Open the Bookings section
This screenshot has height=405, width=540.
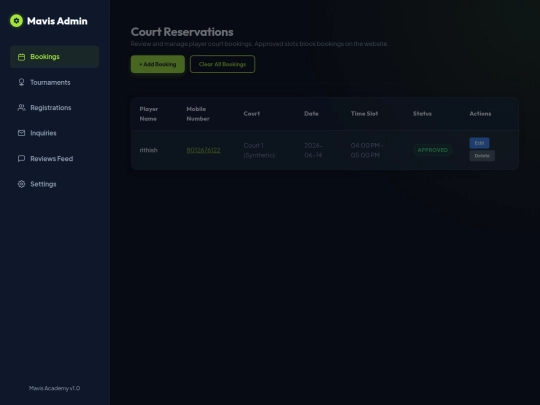tap(54, 57)
